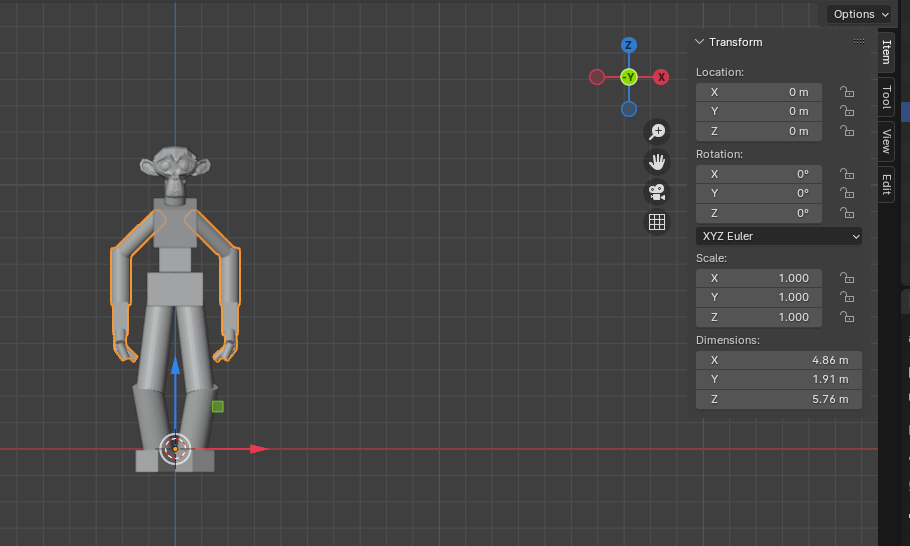The height and width of the screenshot is (546, 910).
Task: Click the pan view hand icon
Action: click(x=657, y=162)
